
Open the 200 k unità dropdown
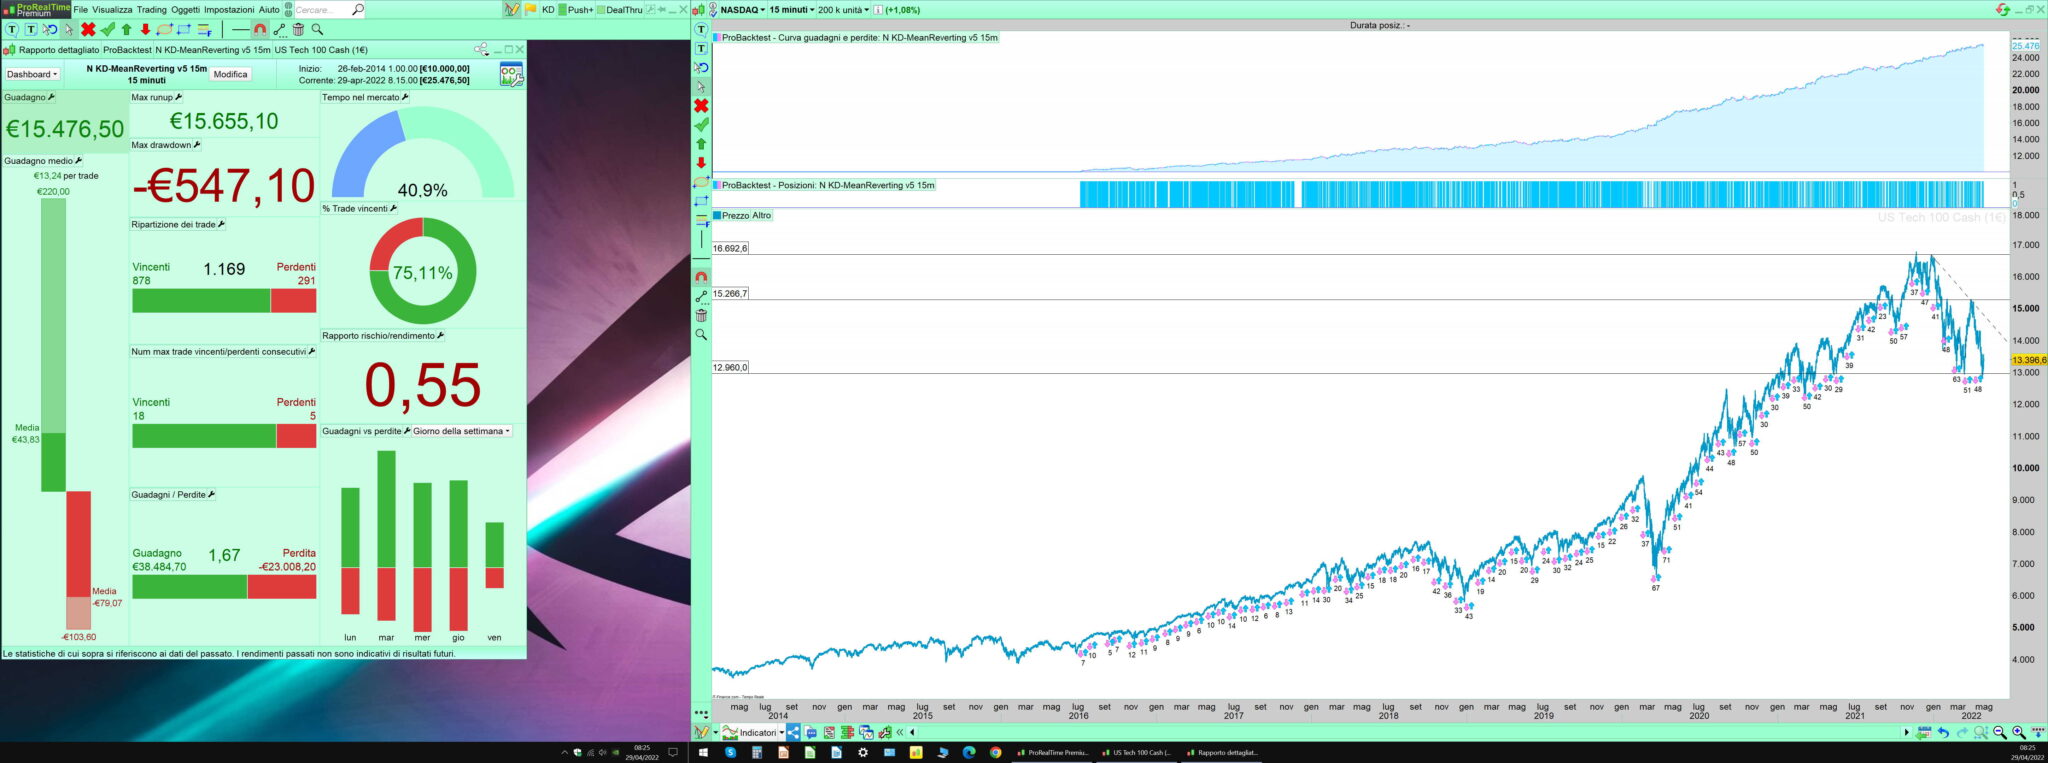[x=844, y=10]
